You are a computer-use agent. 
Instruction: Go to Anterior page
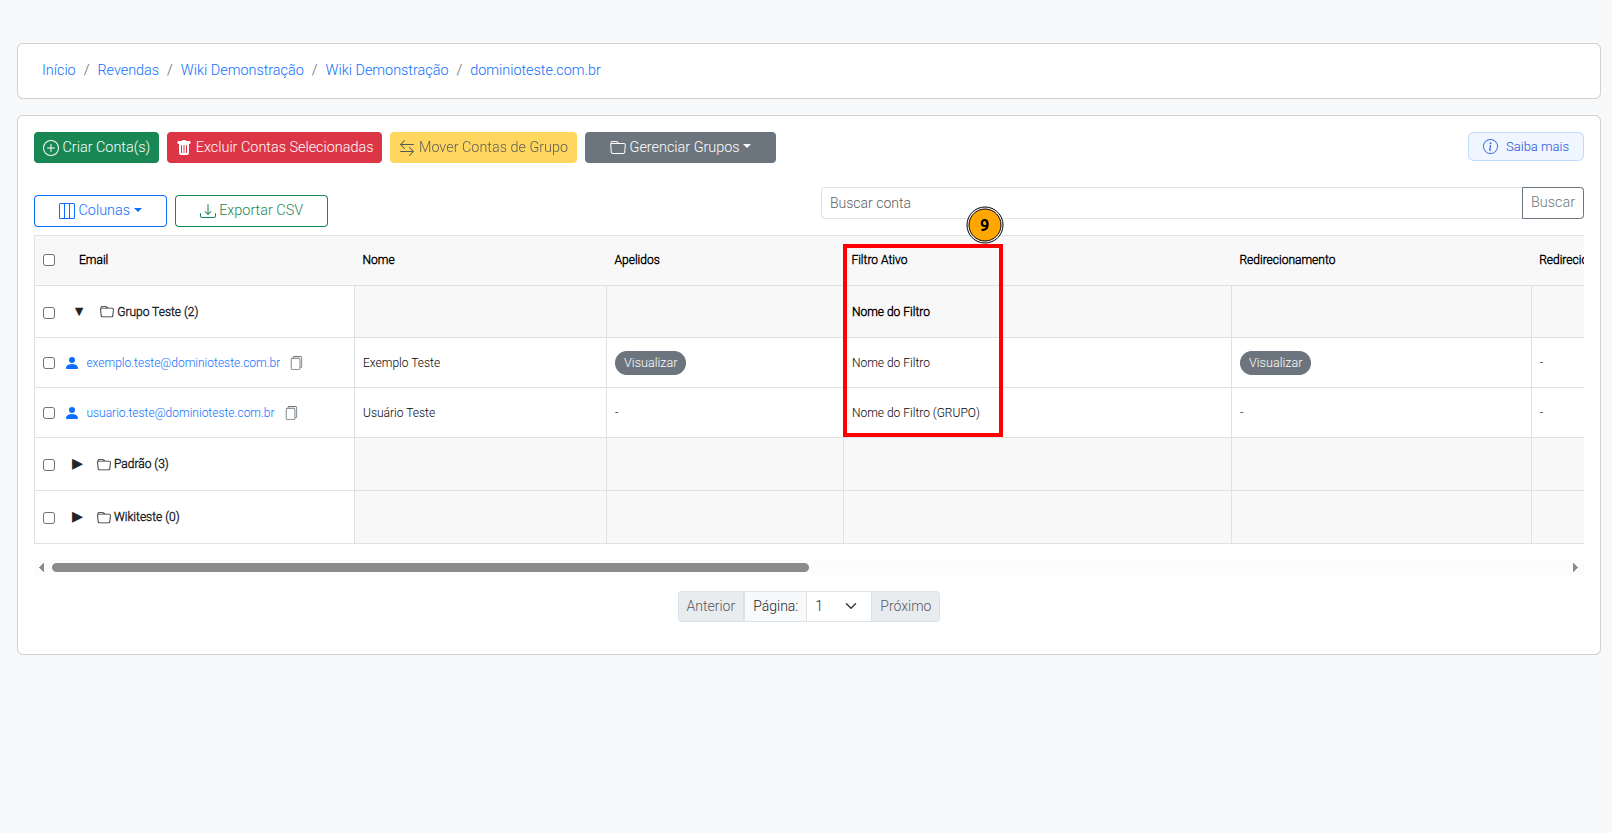coord(710,606)
